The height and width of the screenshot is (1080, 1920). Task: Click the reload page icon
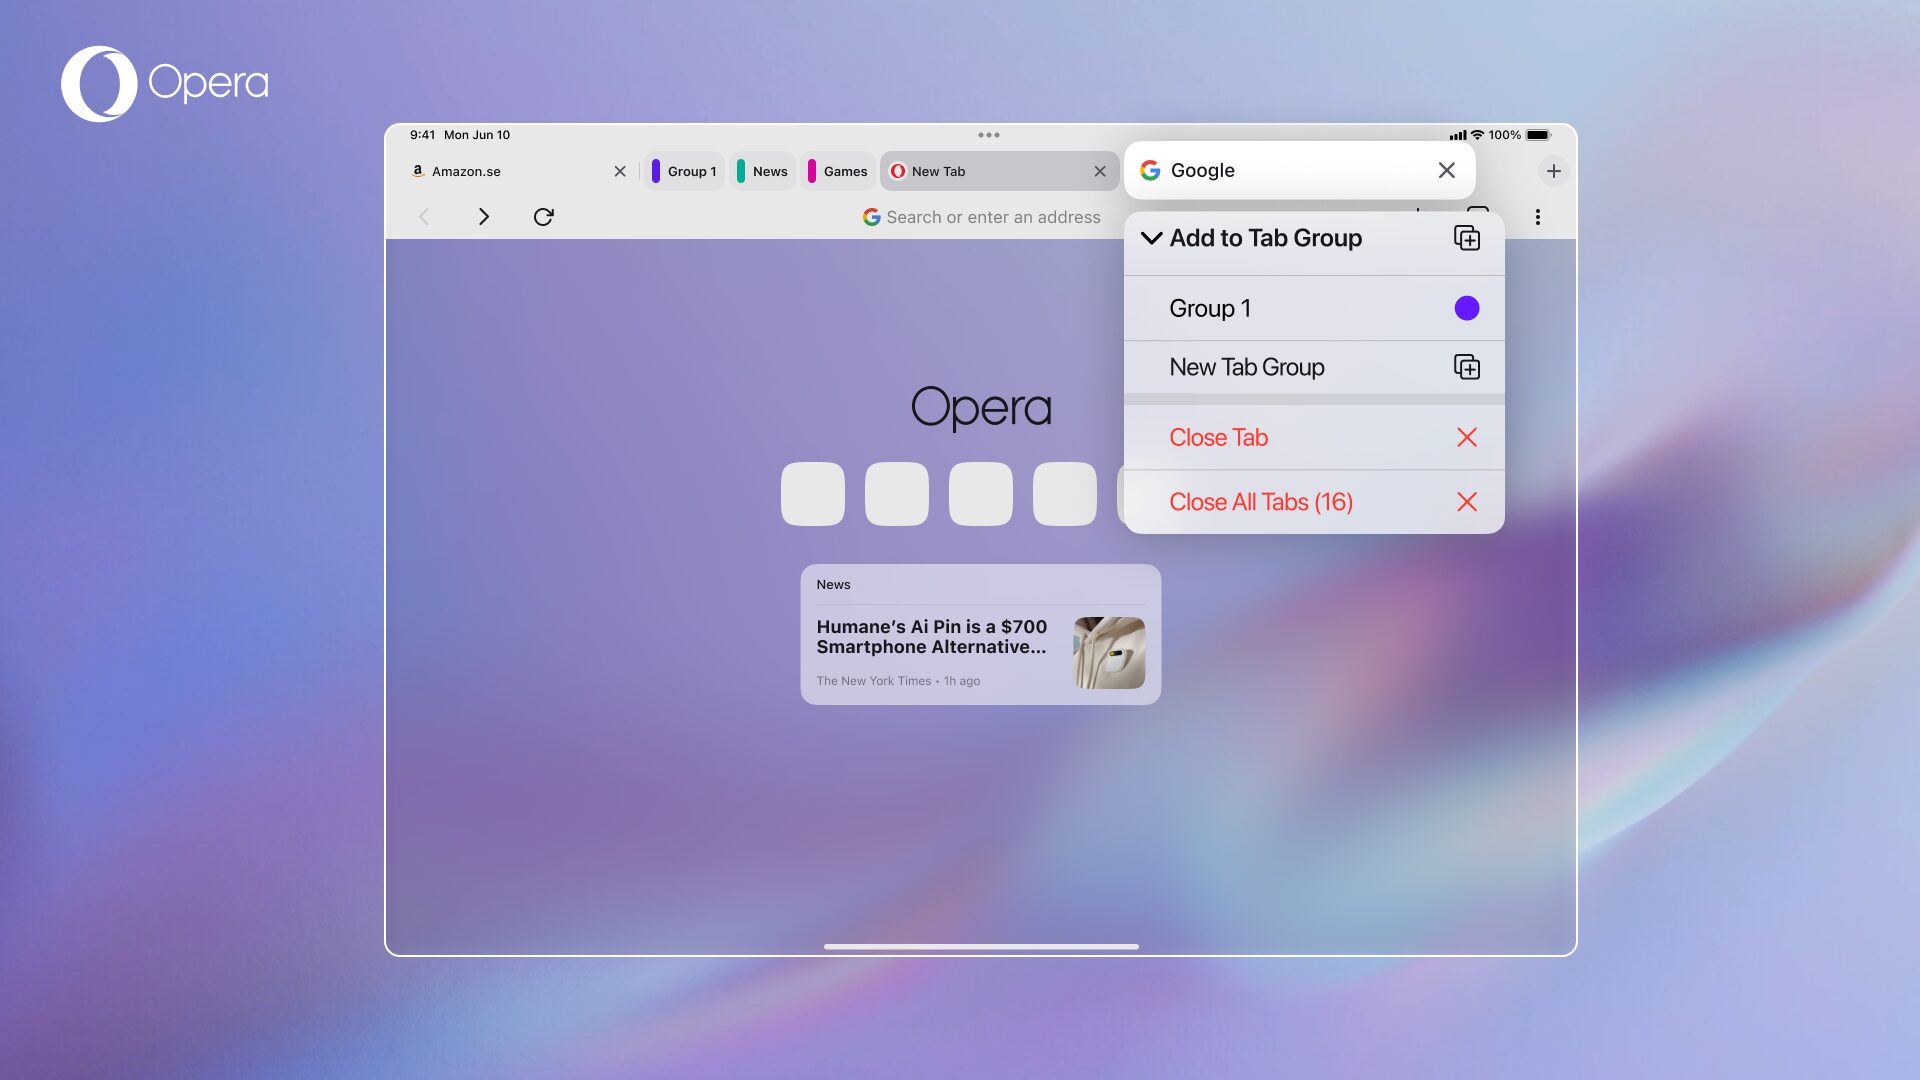543,217
